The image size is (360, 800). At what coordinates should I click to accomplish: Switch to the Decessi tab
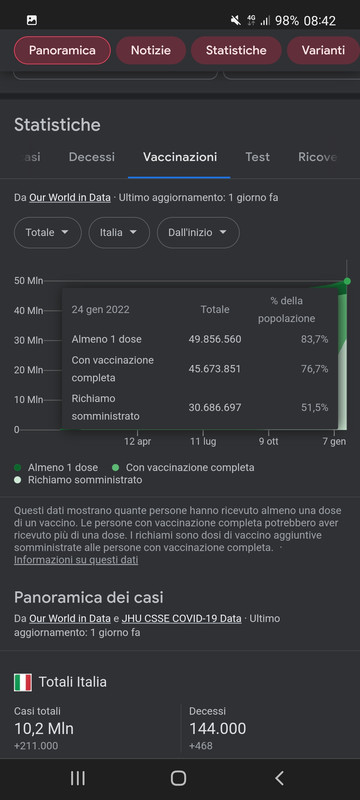92,157
